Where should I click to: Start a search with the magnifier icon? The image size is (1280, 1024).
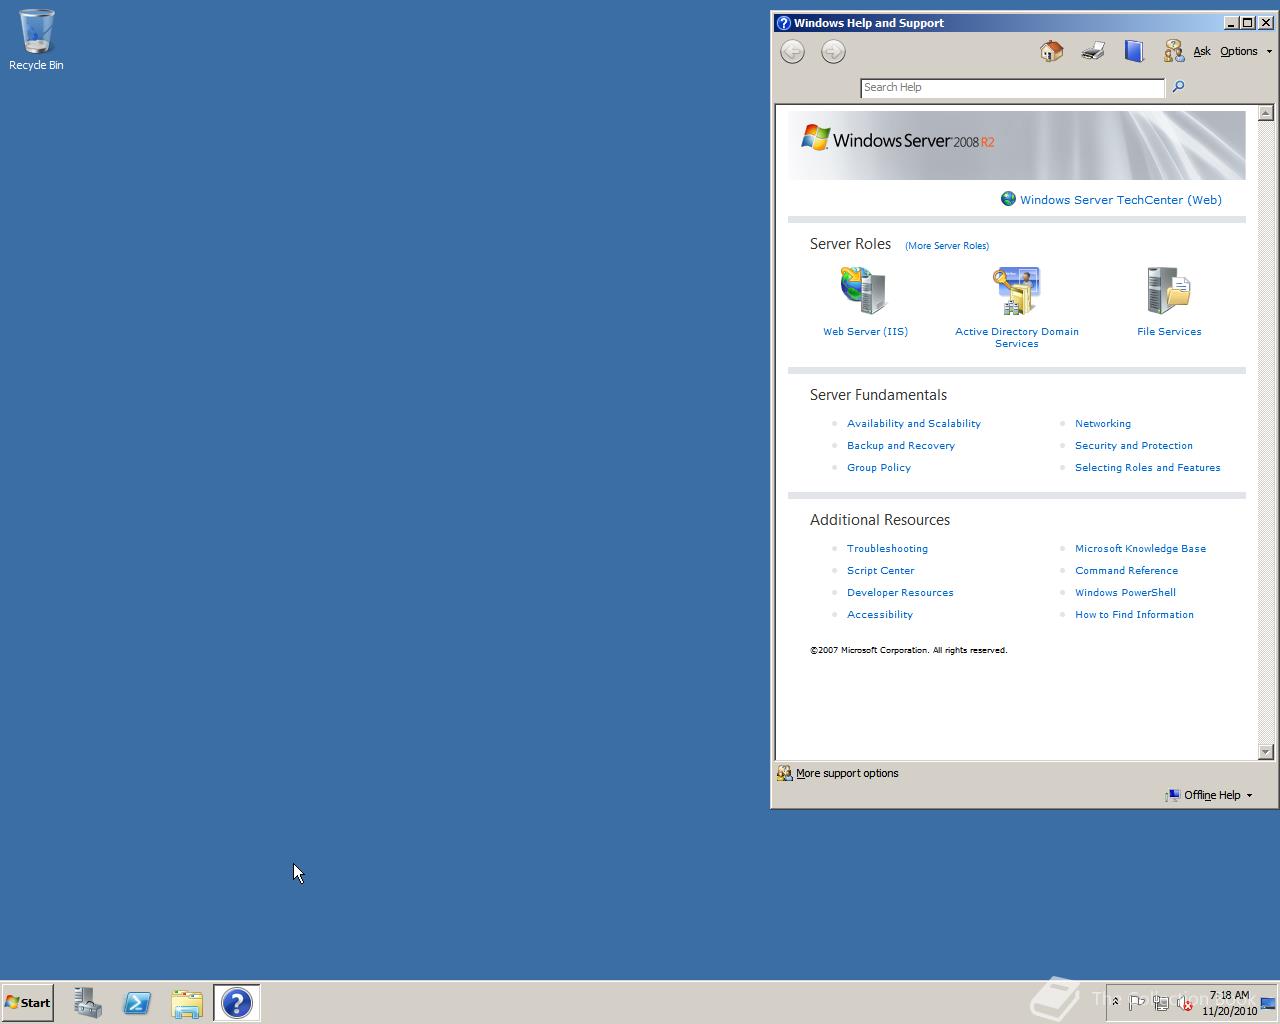[1177, 87]
